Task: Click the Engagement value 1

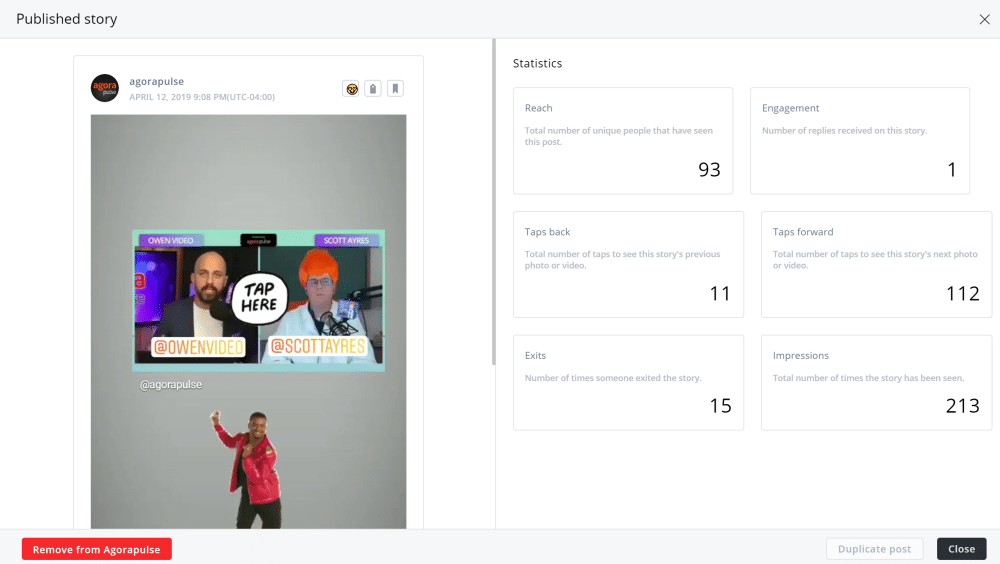Action: [952, 170]
